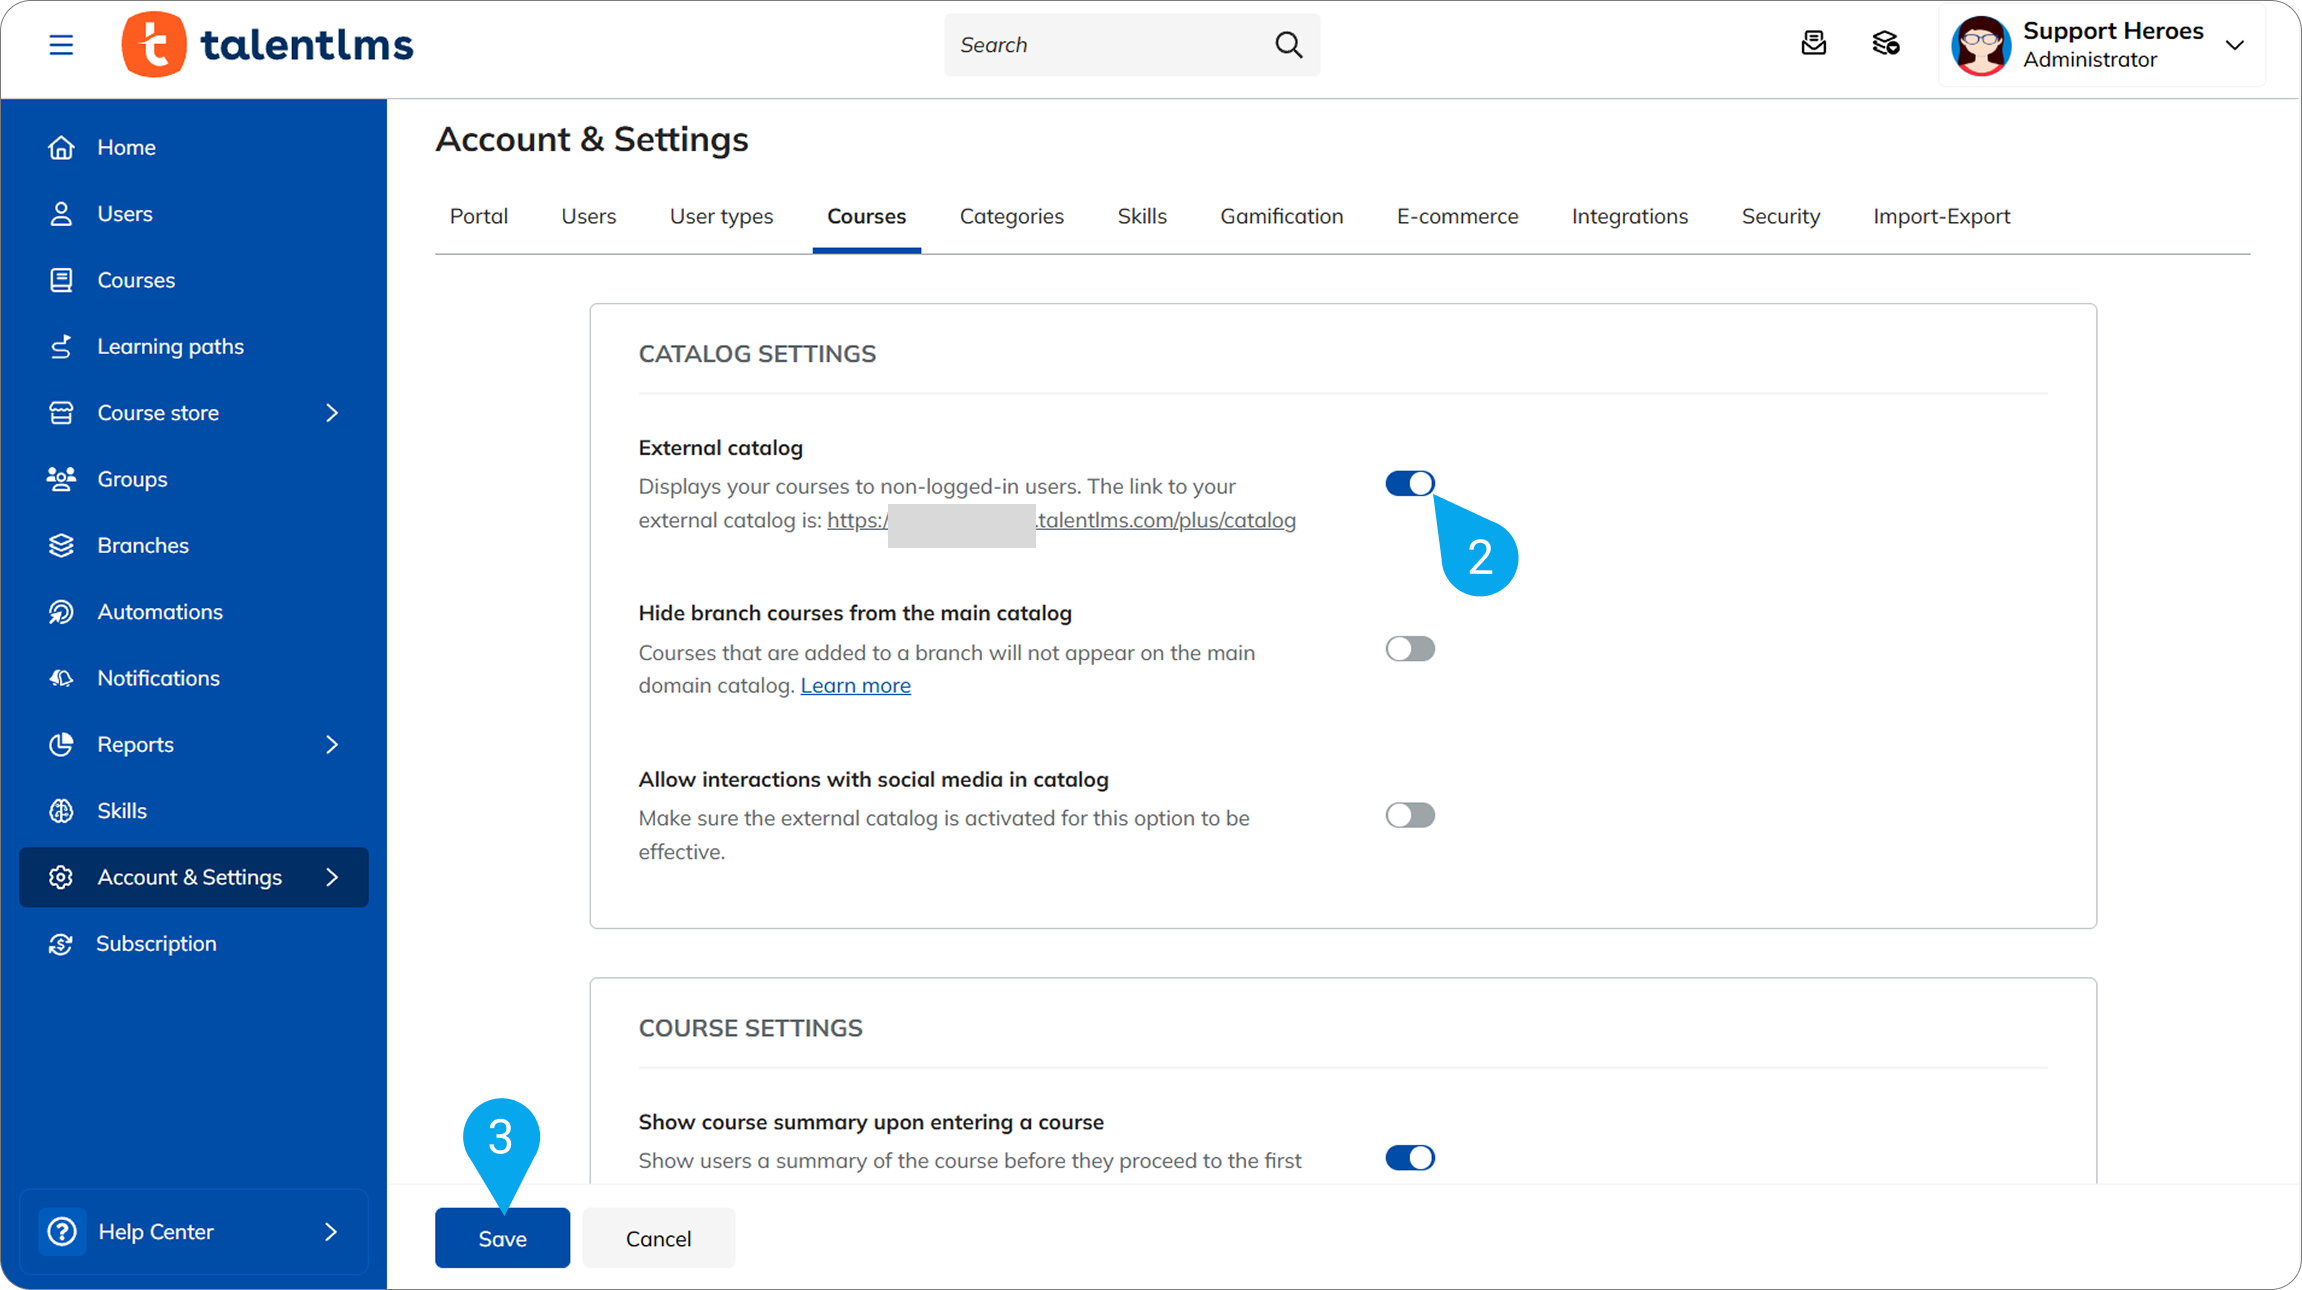The height and width of the screenshot is (1290, 2302).
Task: Switch to the E-commerce tab
Action: point(1457,216)
